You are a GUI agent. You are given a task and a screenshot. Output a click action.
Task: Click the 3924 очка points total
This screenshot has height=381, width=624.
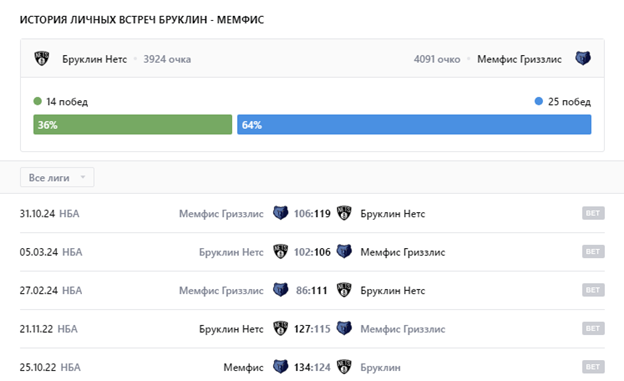point(167,59)
